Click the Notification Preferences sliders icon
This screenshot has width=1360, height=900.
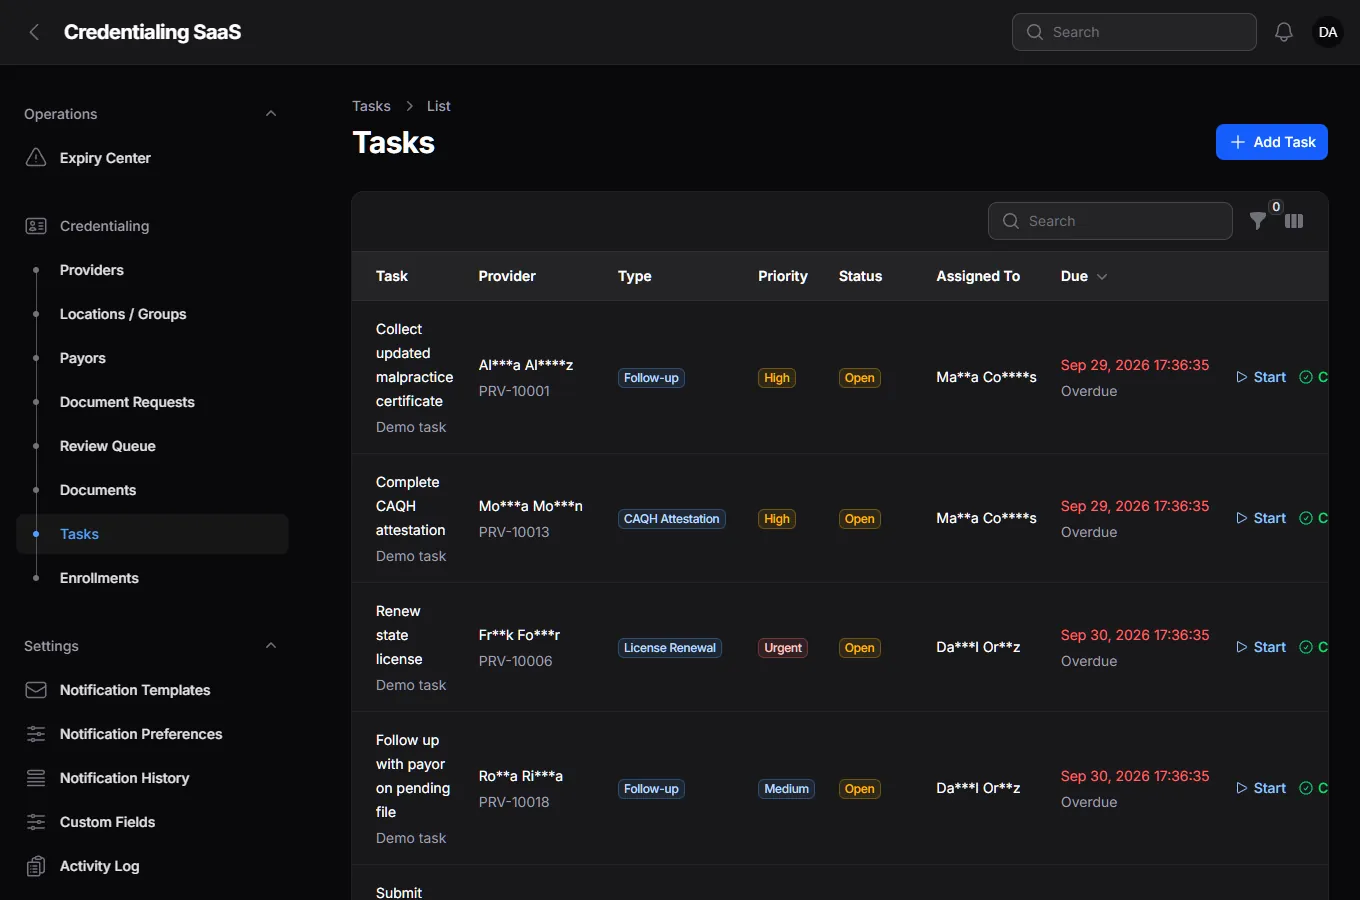click(x=36, y=734)
